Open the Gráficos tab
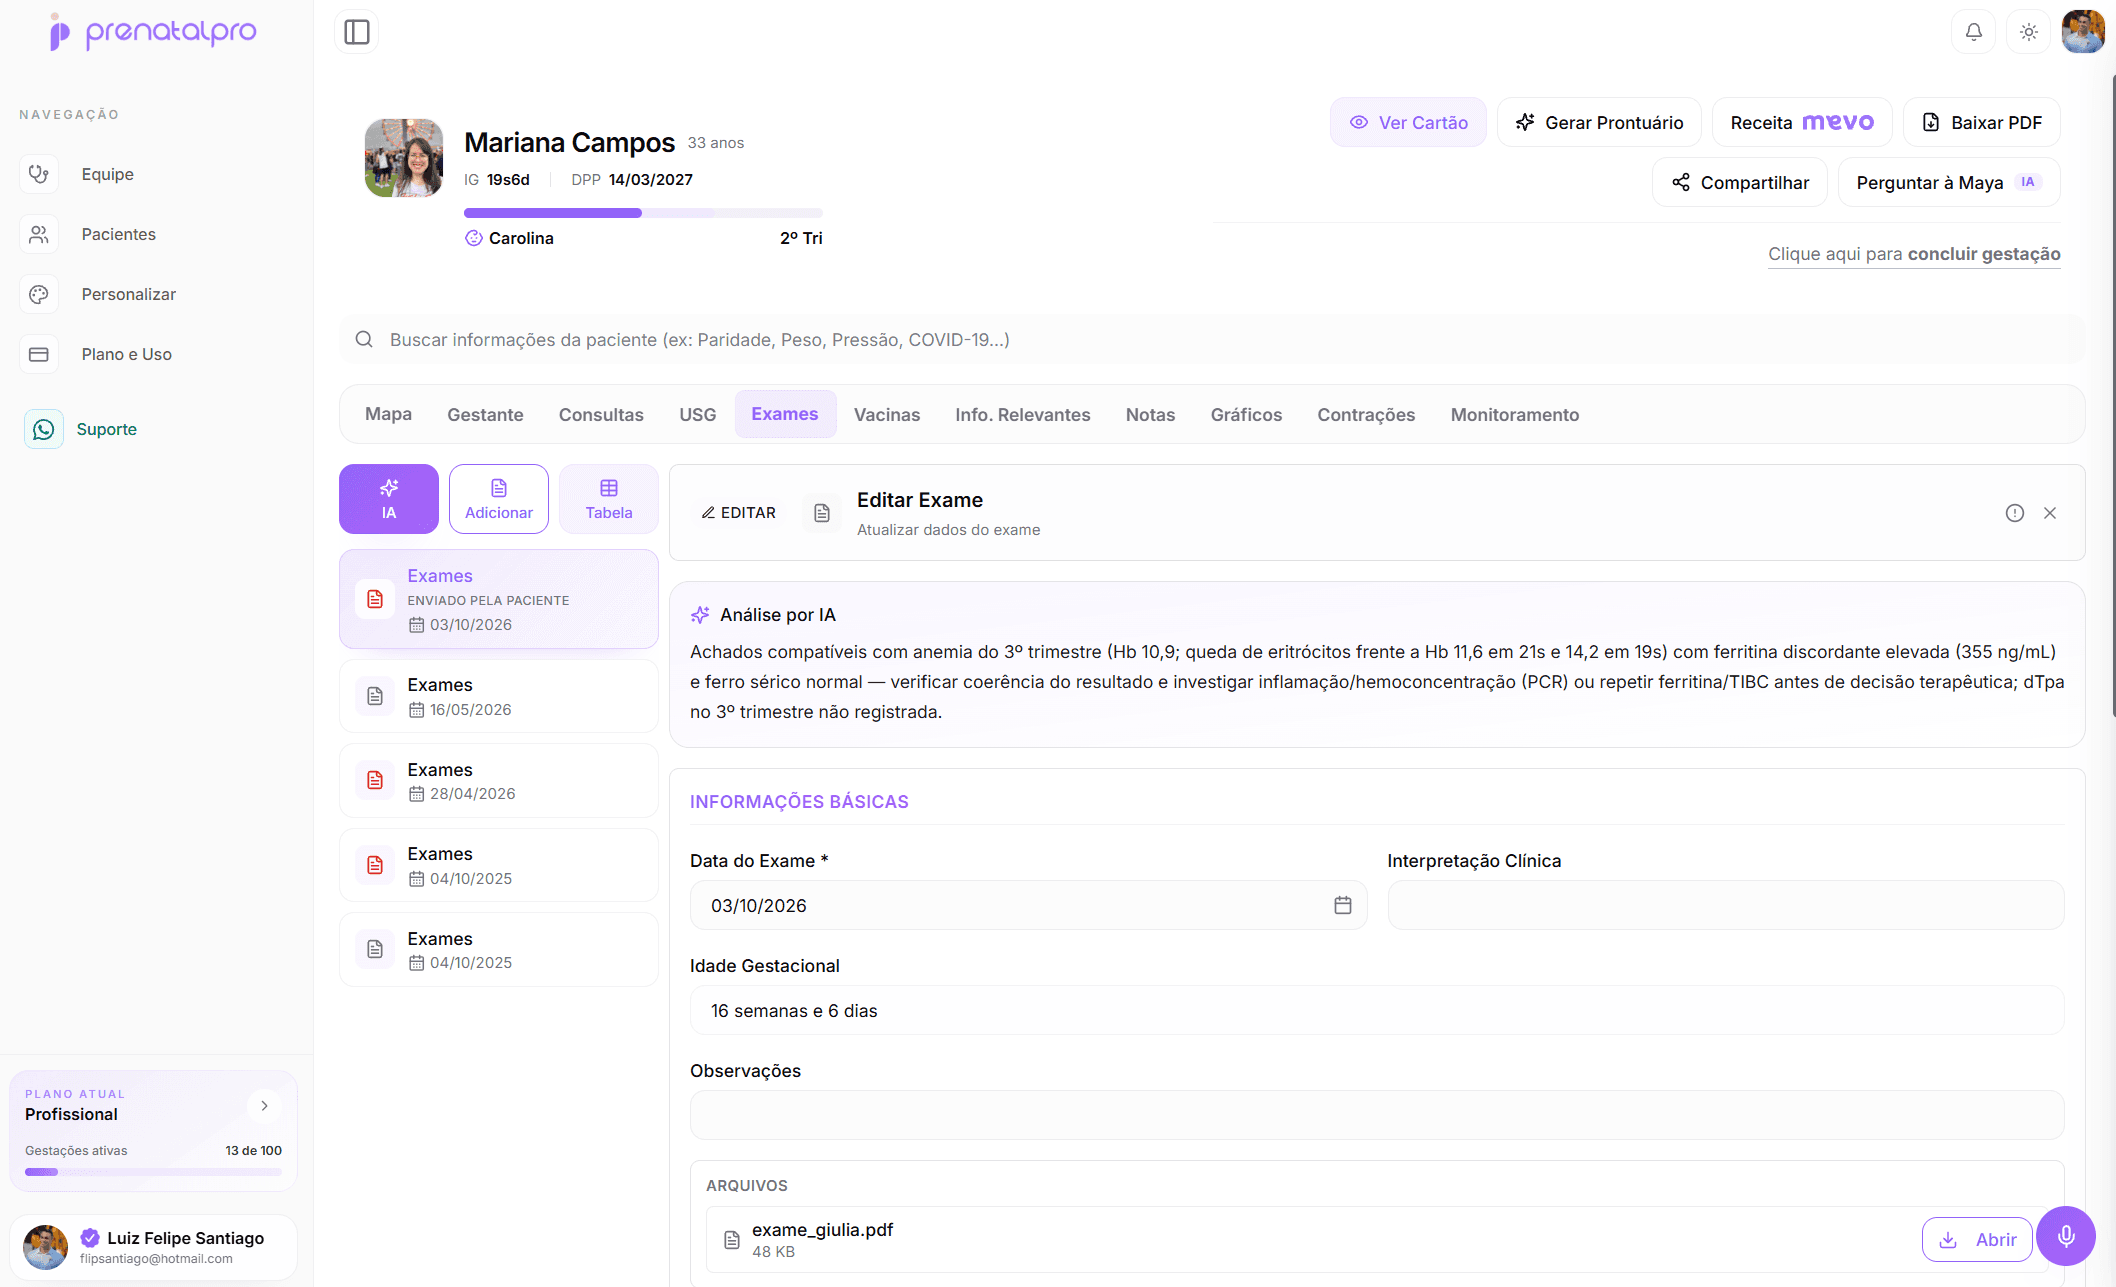 [1246, 414]
